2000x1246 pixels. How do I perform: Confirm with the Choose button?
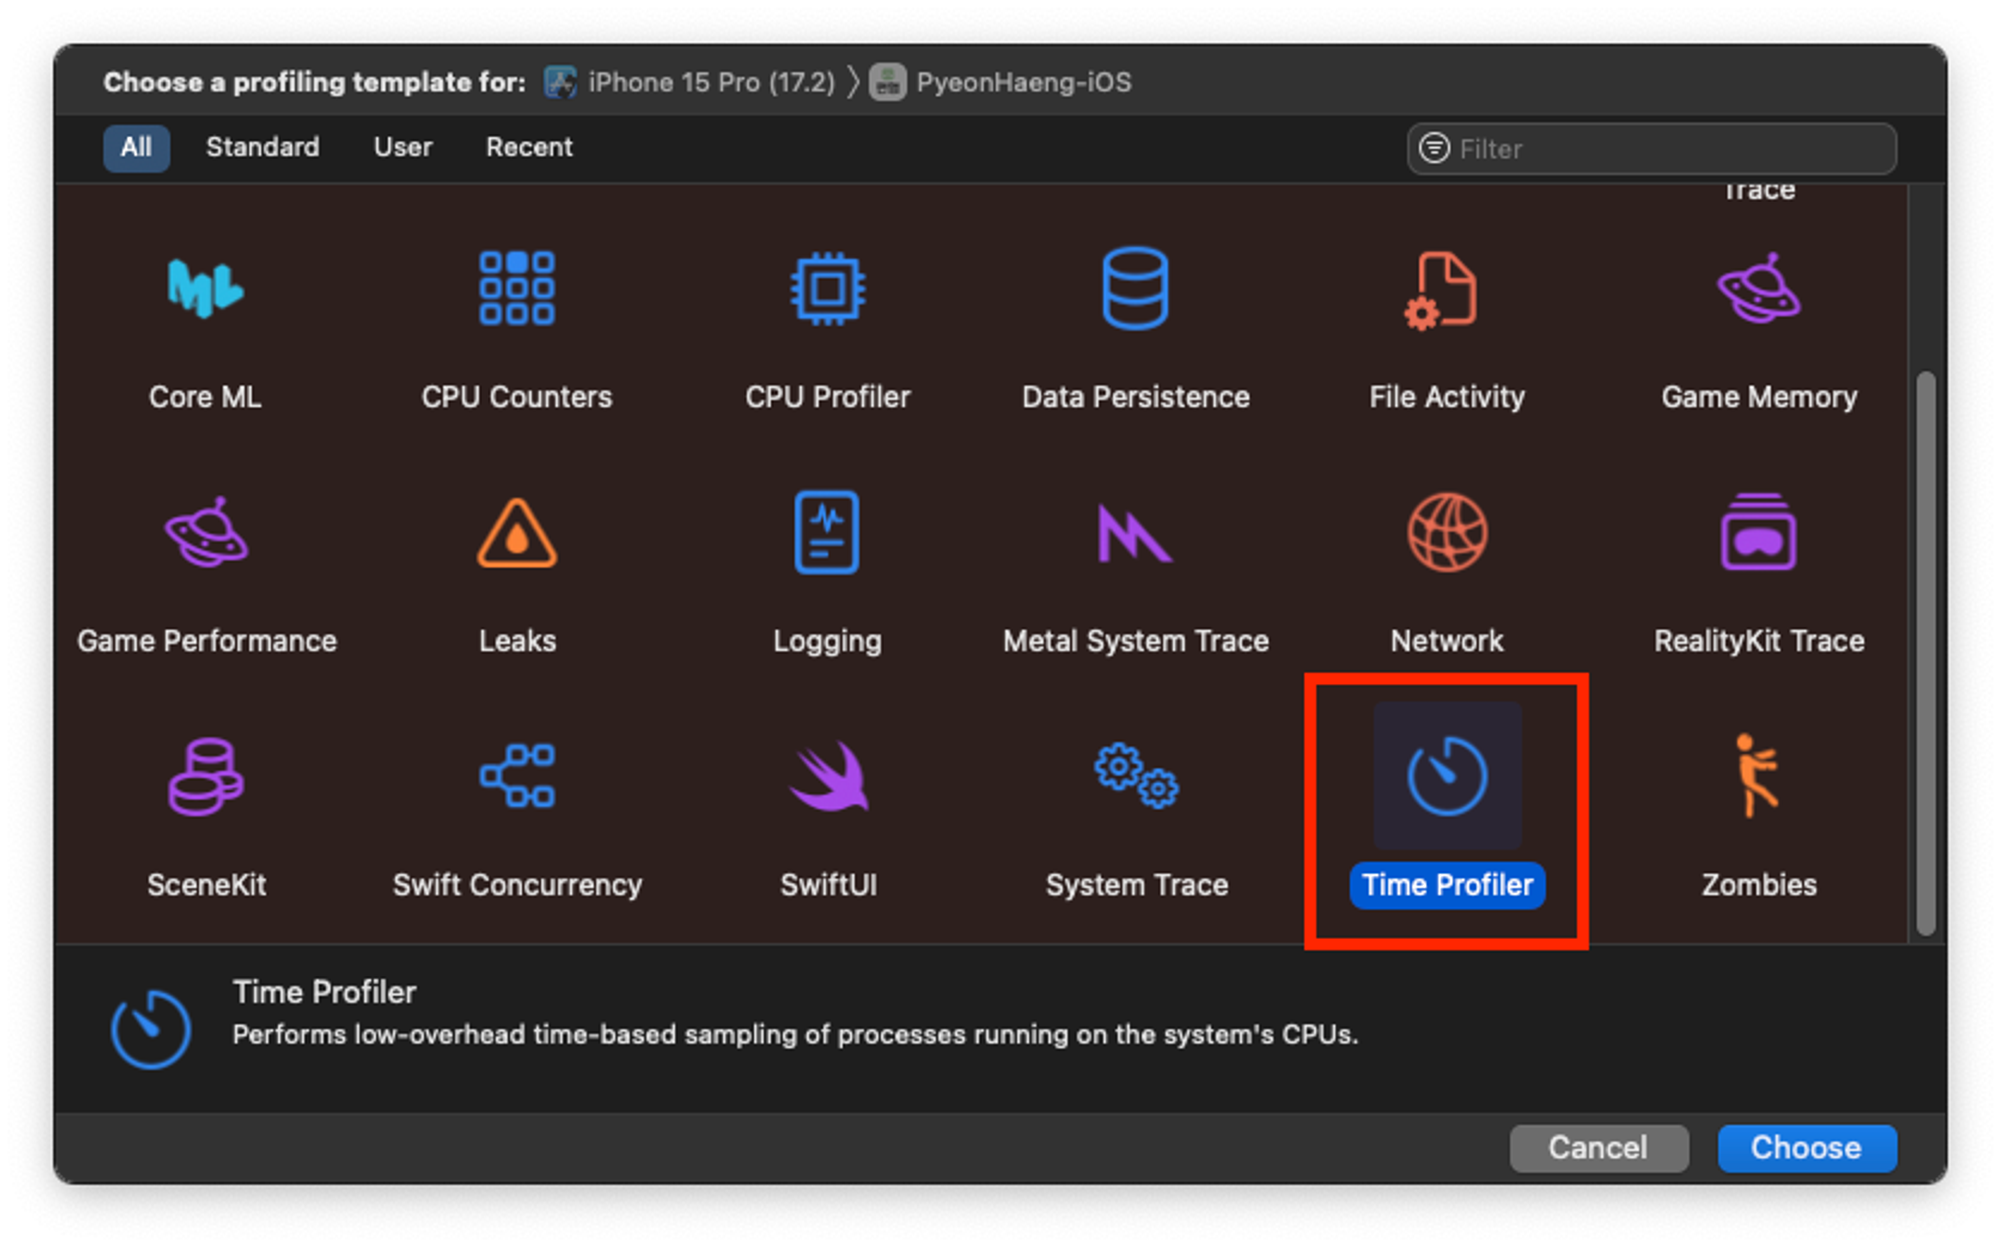[1806, 1147]
